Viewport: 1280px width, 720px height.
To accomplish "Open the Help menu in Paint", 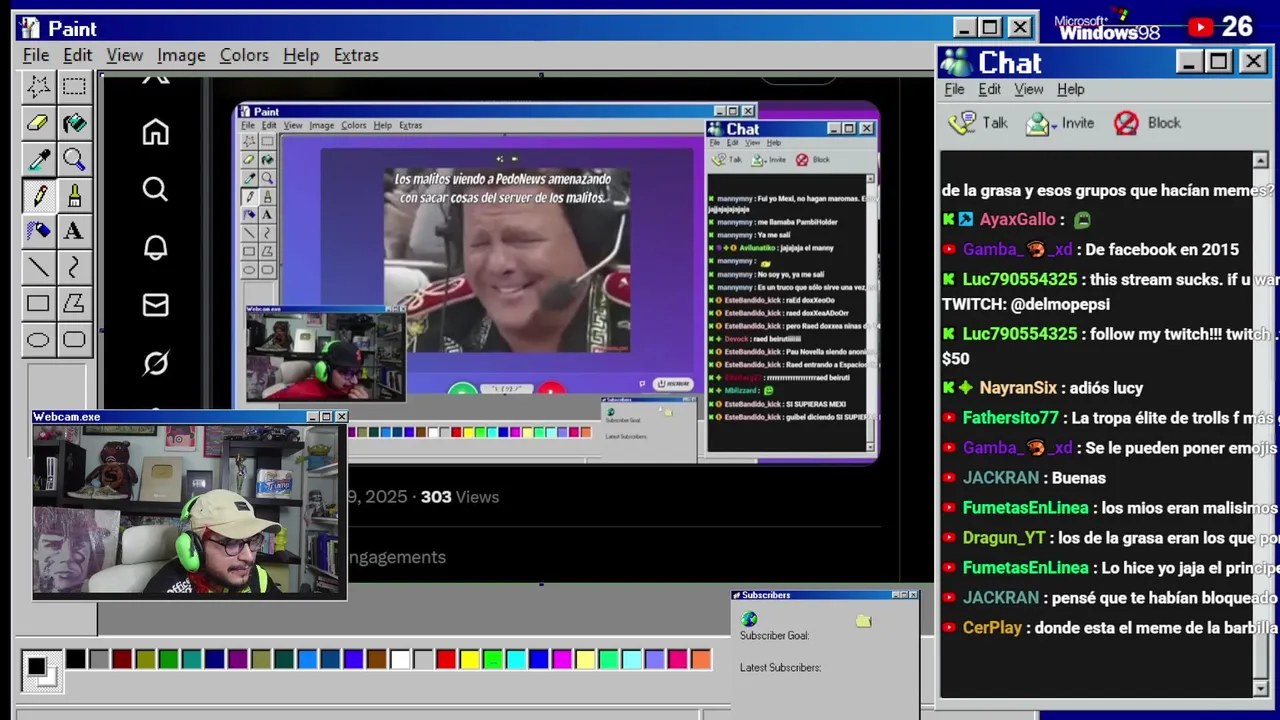I will (300, 55).
